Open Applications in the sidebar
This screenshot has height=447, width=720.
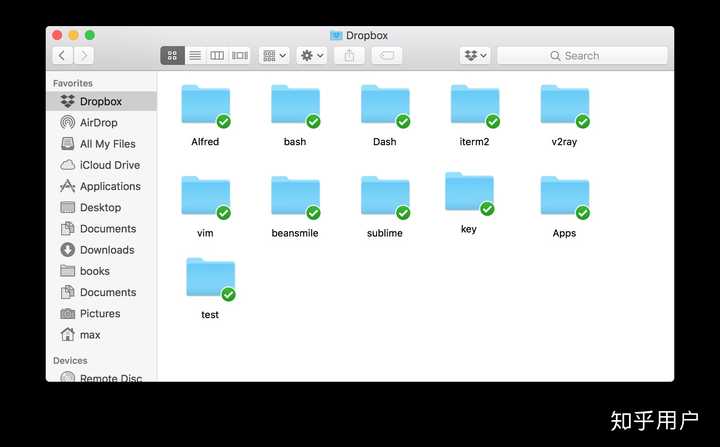101,186
